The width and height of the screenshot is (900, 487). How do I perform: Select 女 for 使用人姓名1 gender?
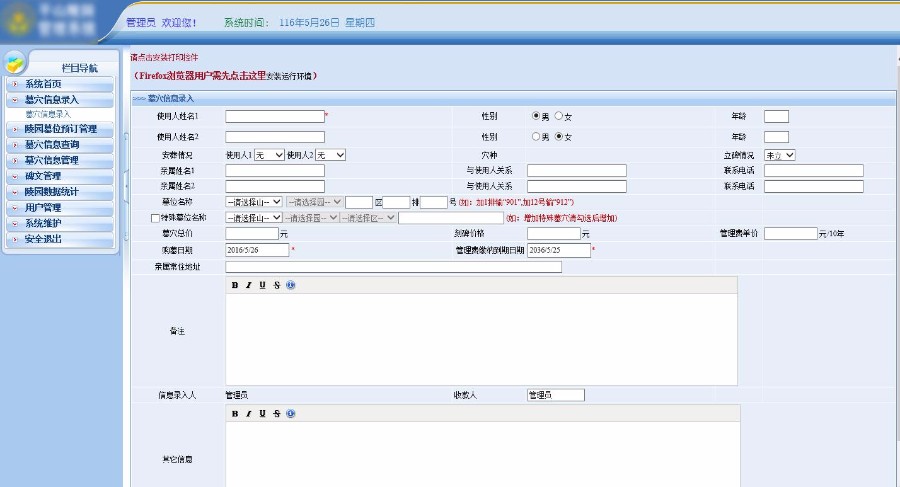558,116
